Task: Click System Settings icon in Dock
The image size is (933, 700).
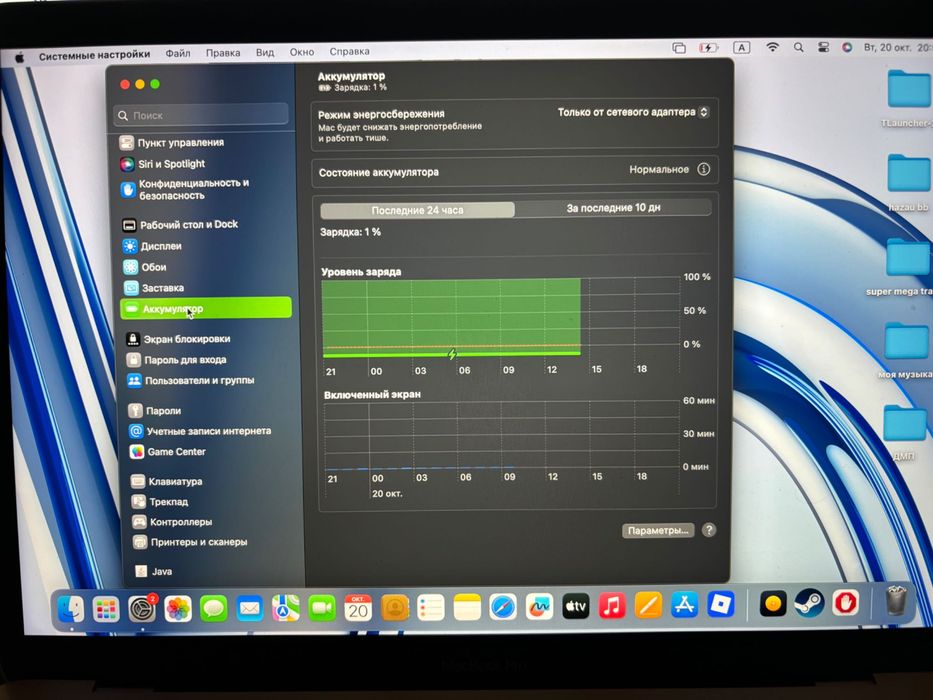Action: [142, 609]
